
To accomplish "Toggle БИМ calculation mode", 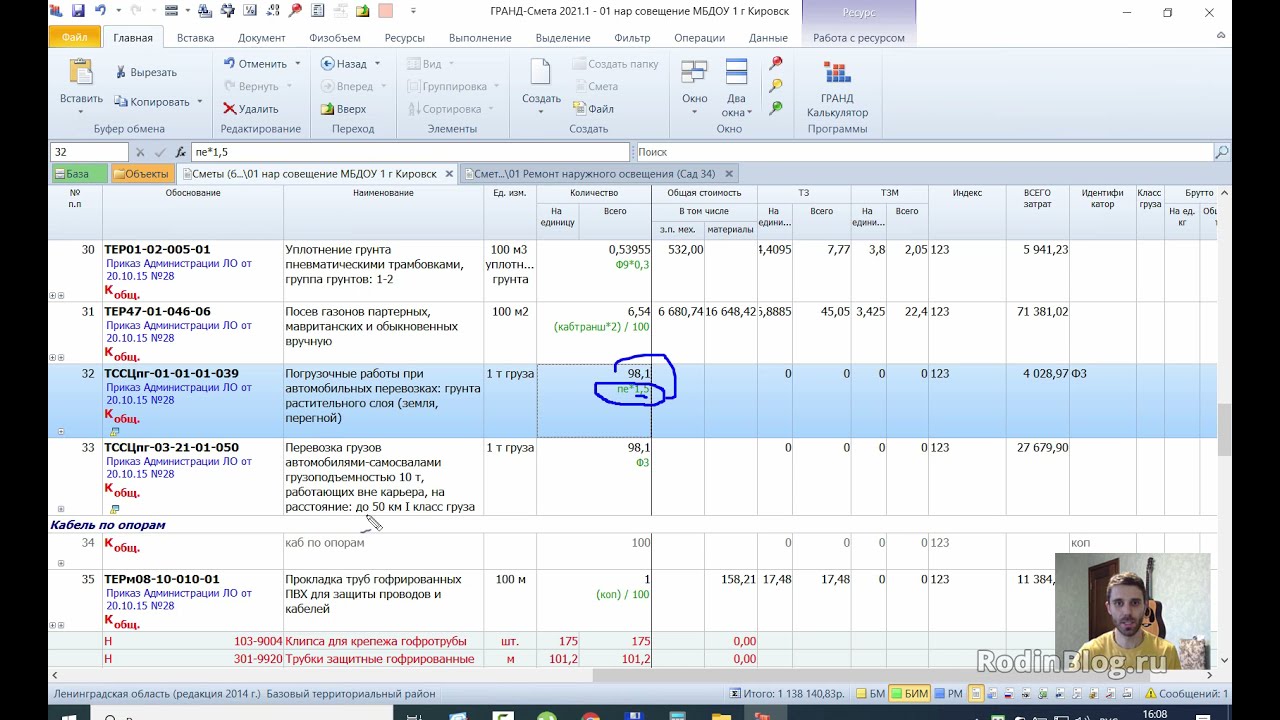I will 910,694.
